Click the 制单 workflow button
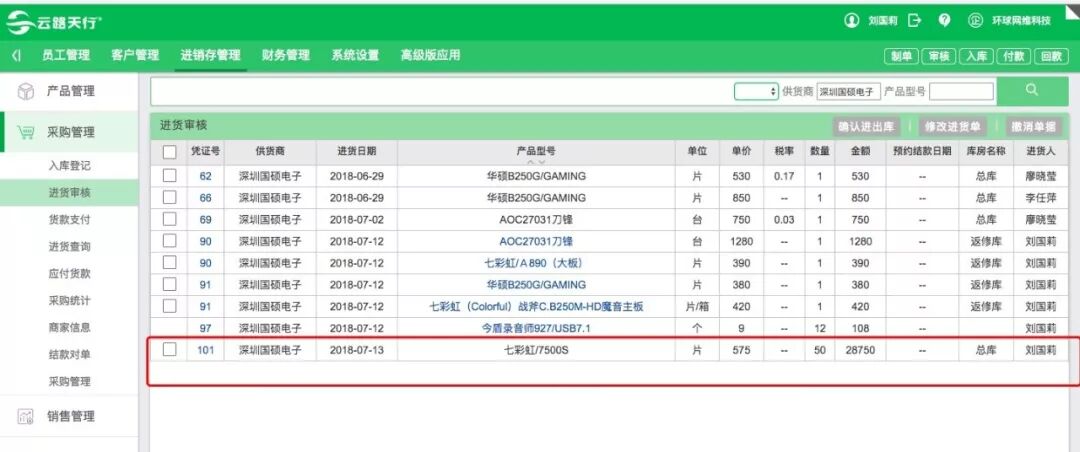This screenshot has height=452, width=1080. [902, 56]
